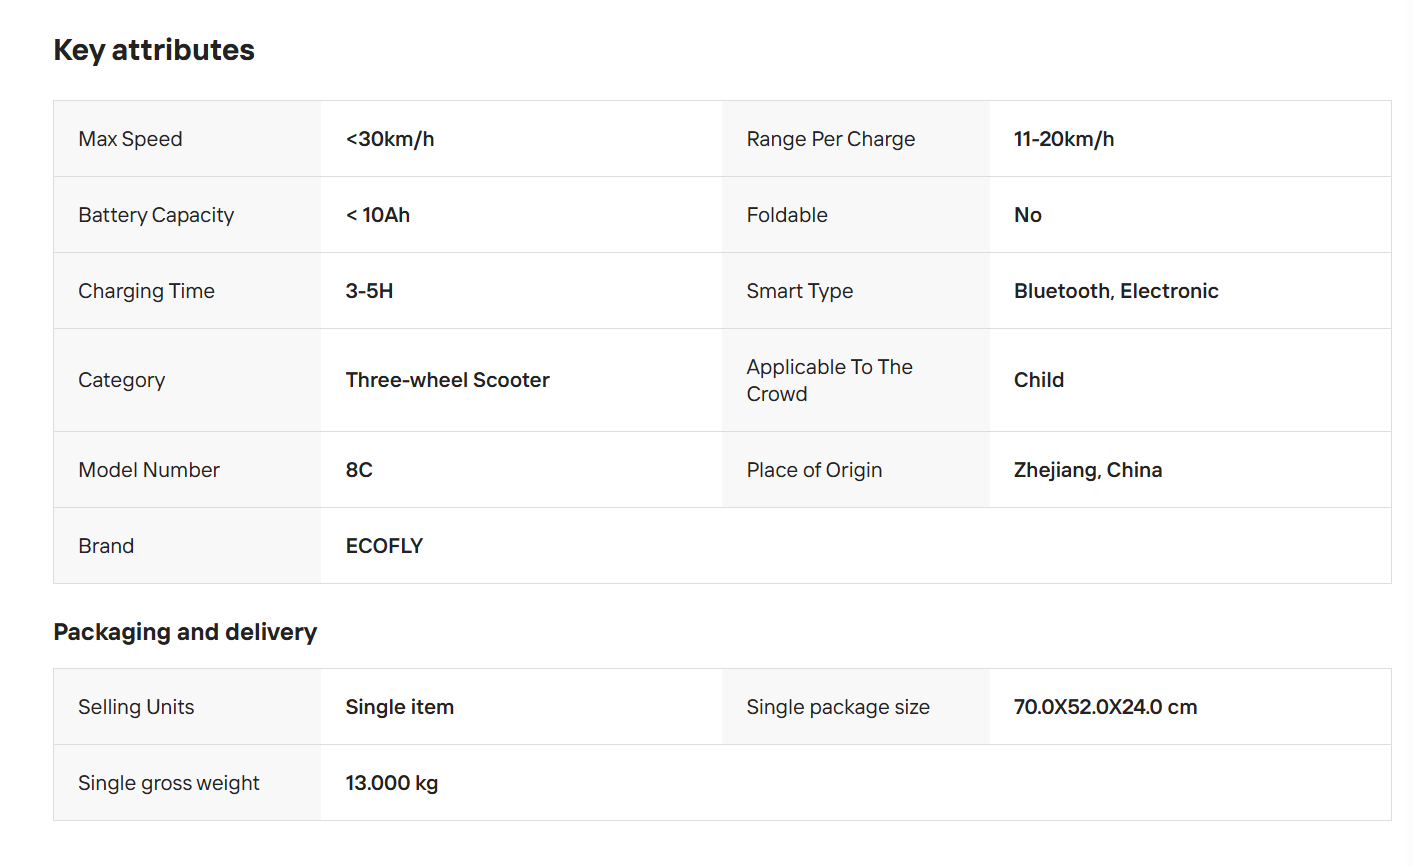The width and height of the screenshot is (1413, 866).
Task: Select the Max Speed label cell
Action: (188, 139)
